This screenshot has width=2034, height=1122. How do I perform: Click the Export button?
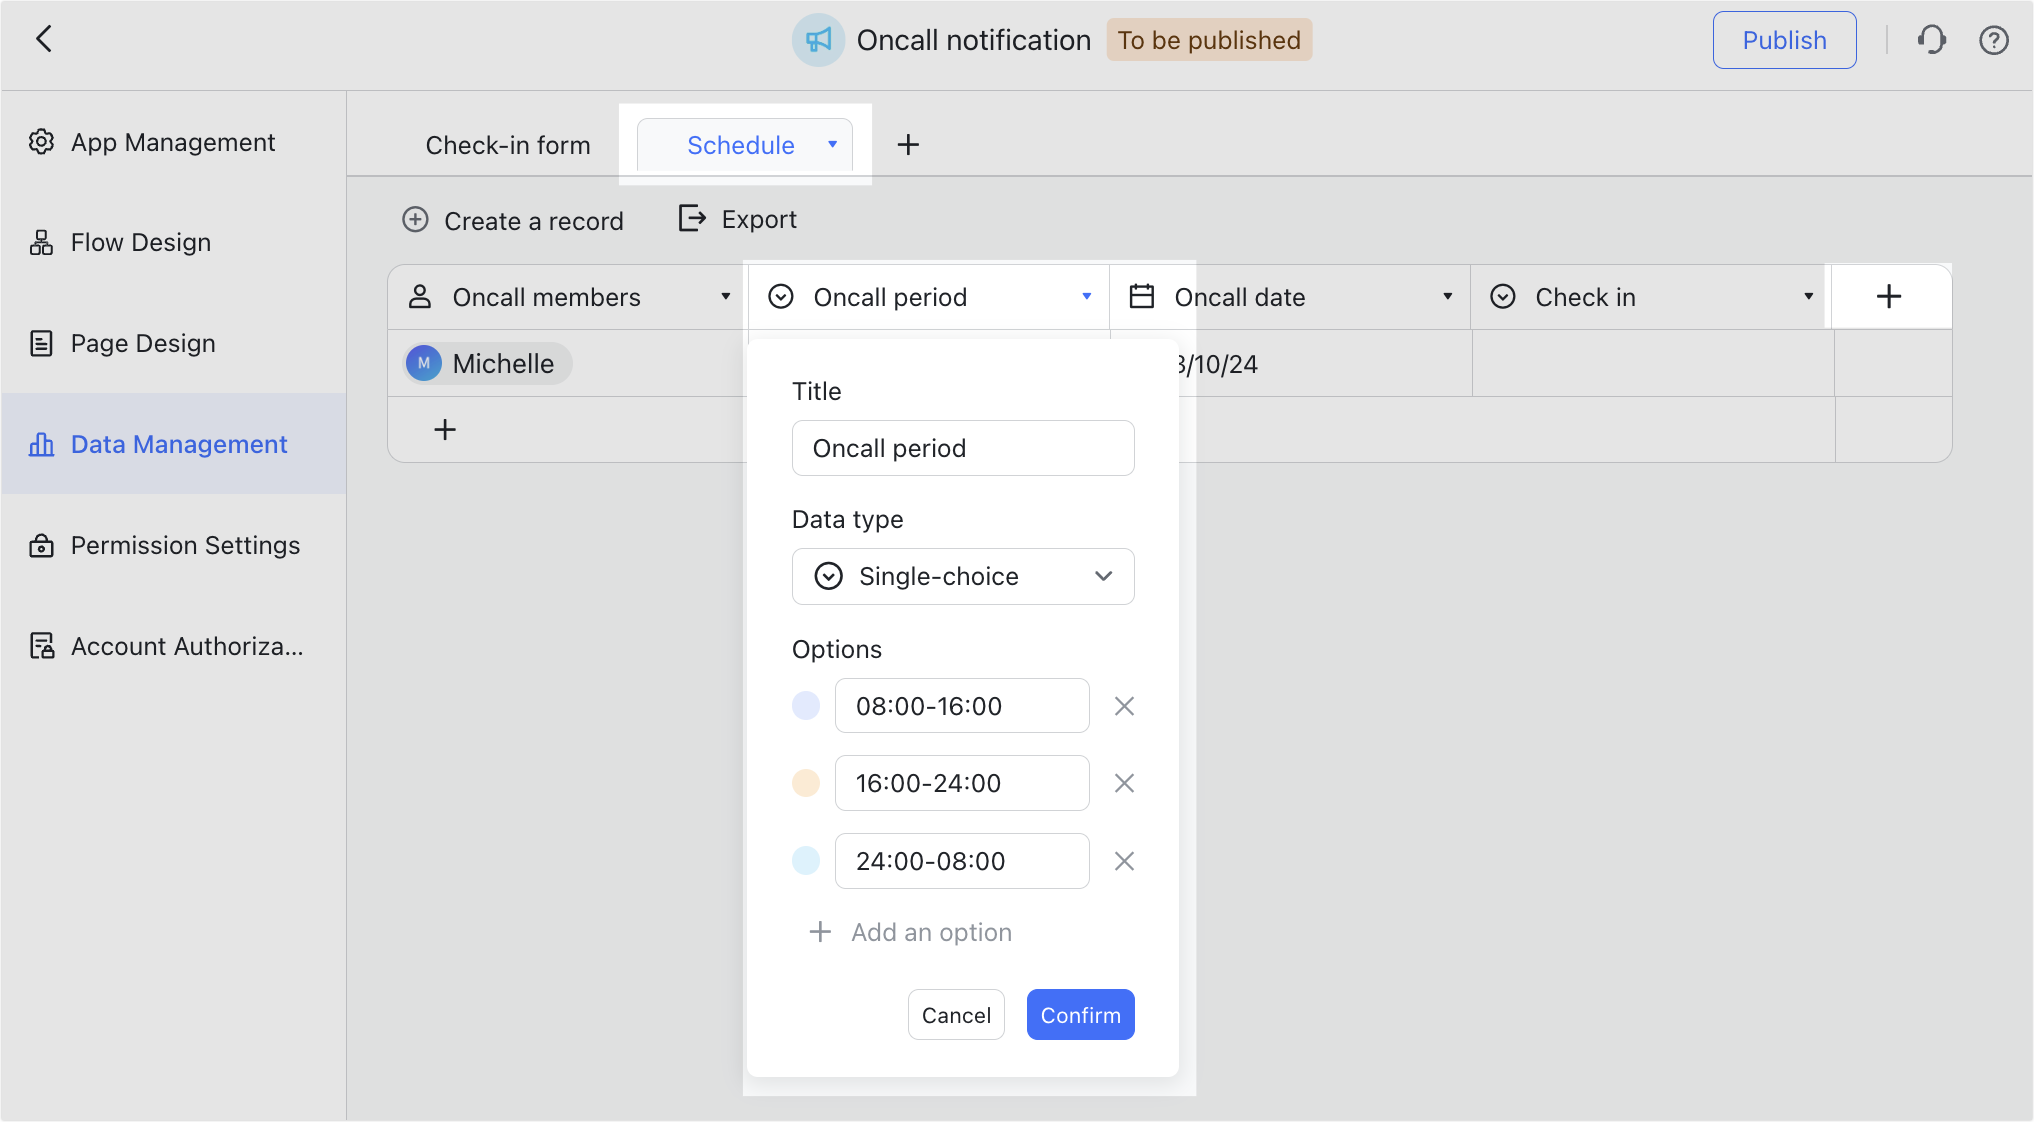(x=738, y=219)
